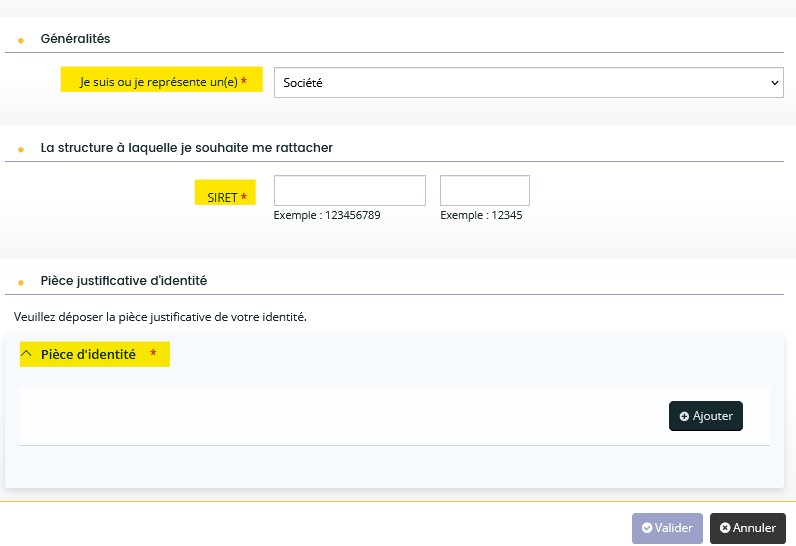Focus the five-digit SIRET suffix field
Viewport: 796px width, 546px height.
click(x=485, y=190)
